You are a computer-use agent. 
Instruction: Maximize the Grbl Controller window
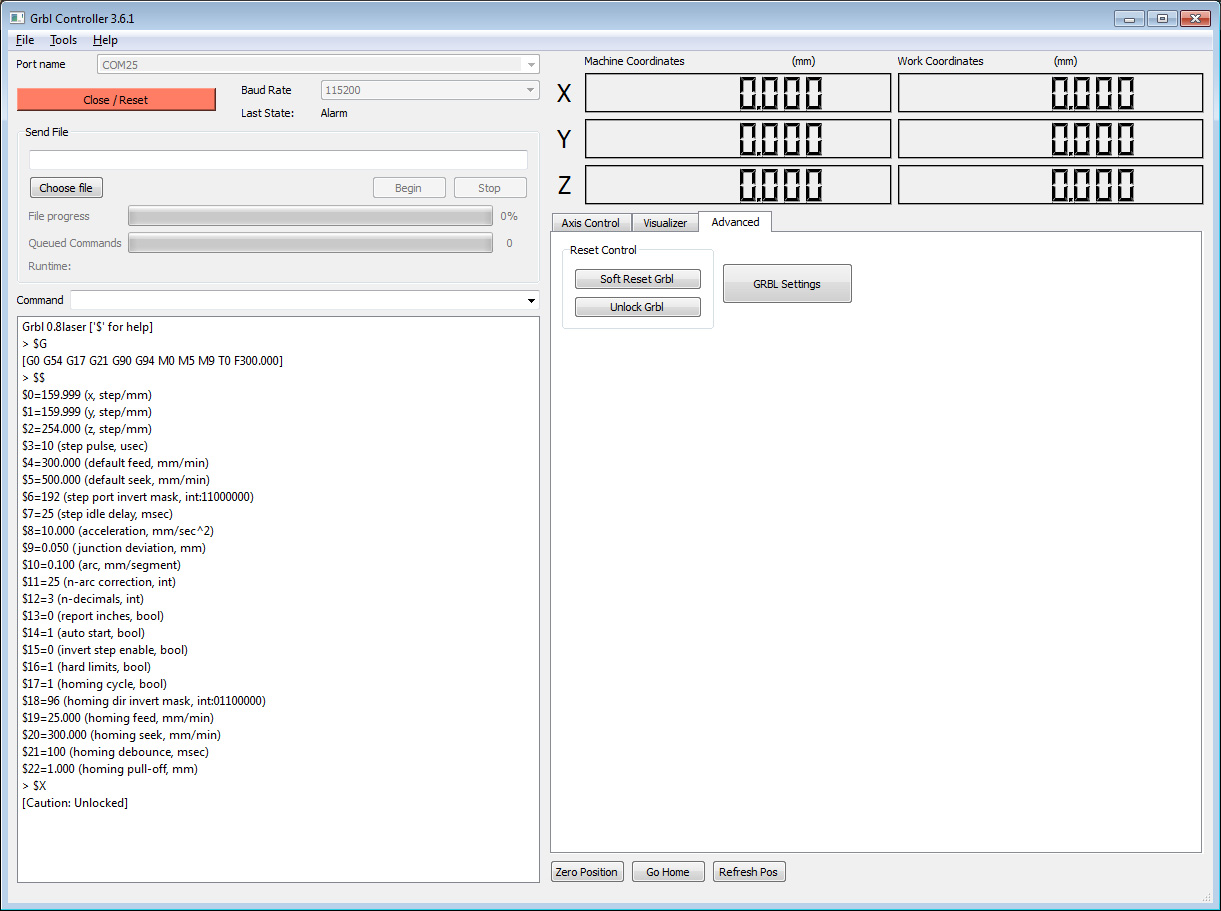click(x=1162, y=18)
